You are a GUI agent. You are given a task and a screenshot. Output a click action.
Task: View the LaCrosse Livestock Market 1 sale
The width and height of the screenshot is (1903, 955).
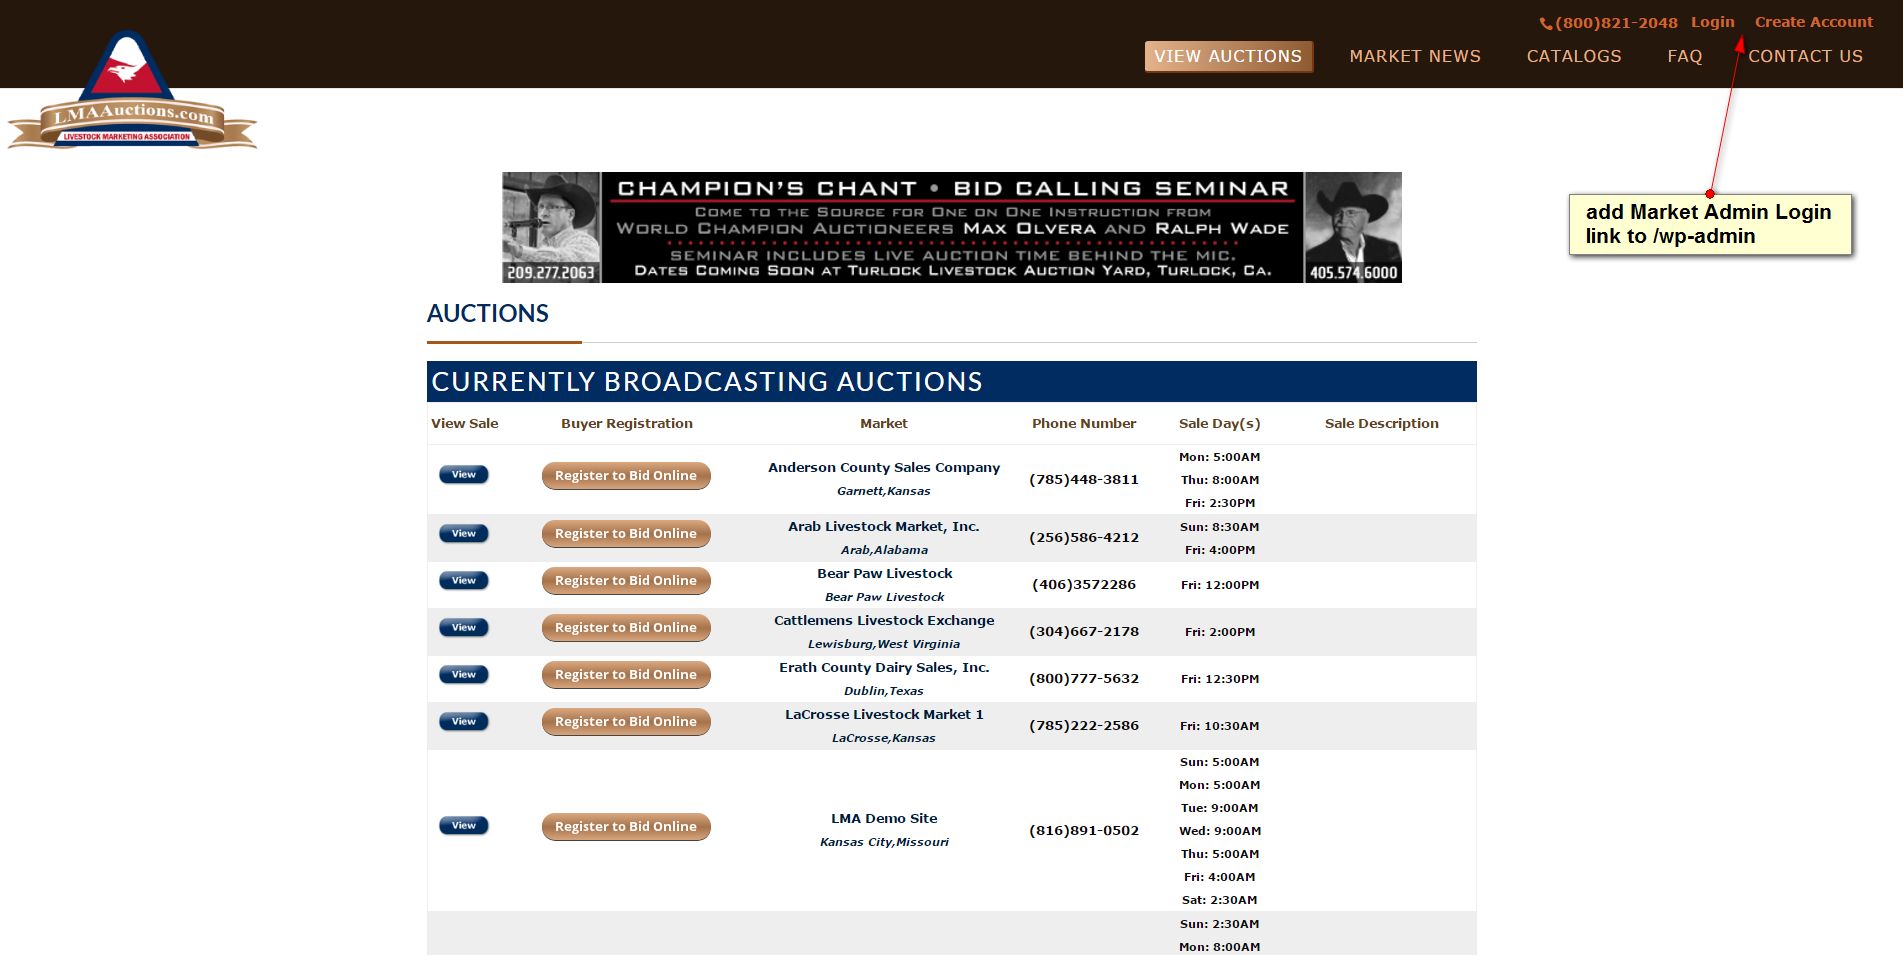464,722
